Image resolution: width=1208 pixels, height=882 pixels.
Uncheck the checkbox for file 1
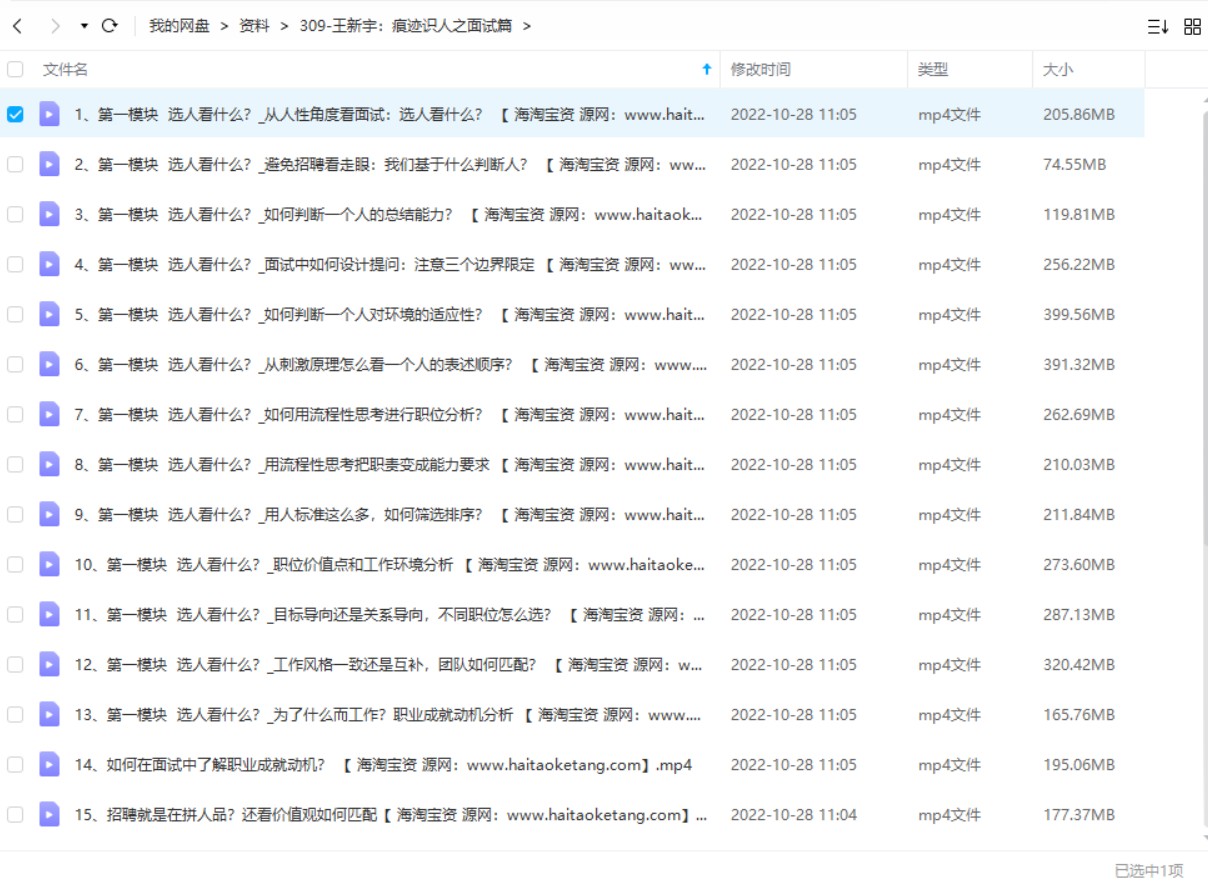pyautogui.click(x=15, y=114)
